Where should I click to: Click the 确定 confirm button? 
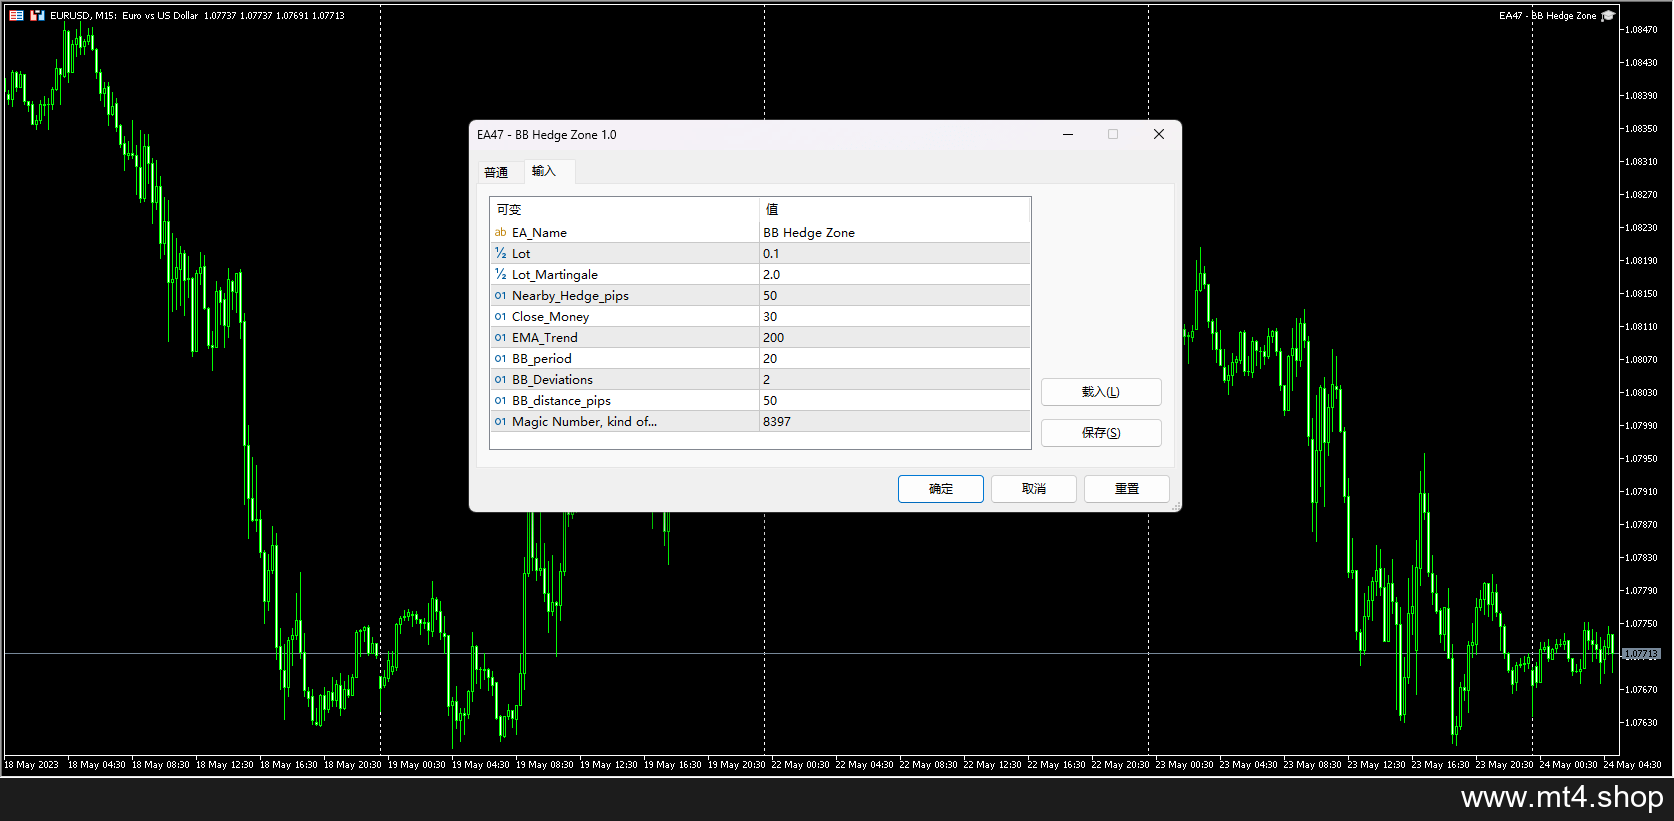[x=941, y=489]
